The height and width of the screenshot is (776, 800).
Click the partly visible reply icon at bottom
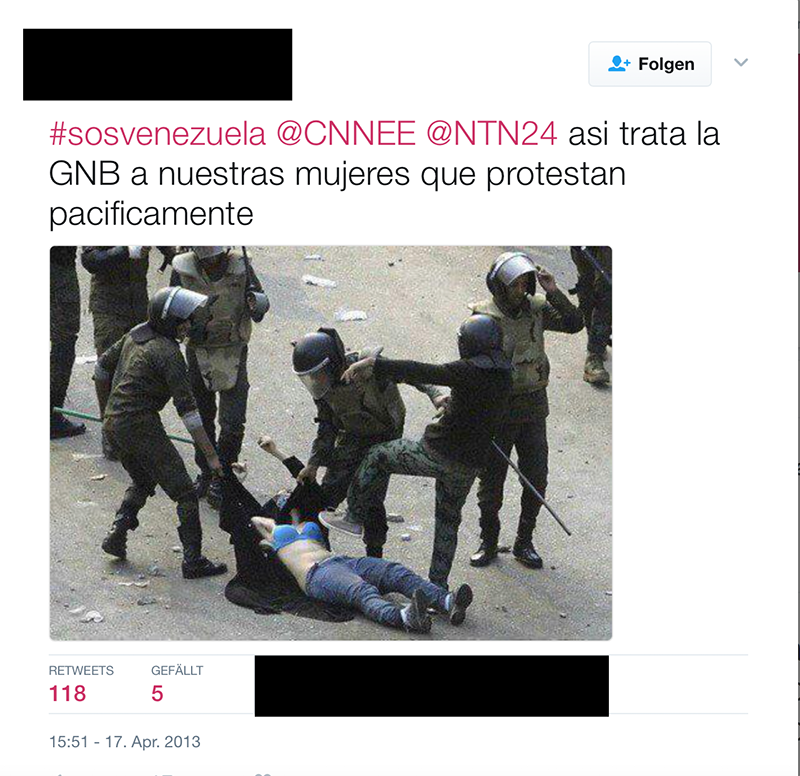[x=59, y=774]
